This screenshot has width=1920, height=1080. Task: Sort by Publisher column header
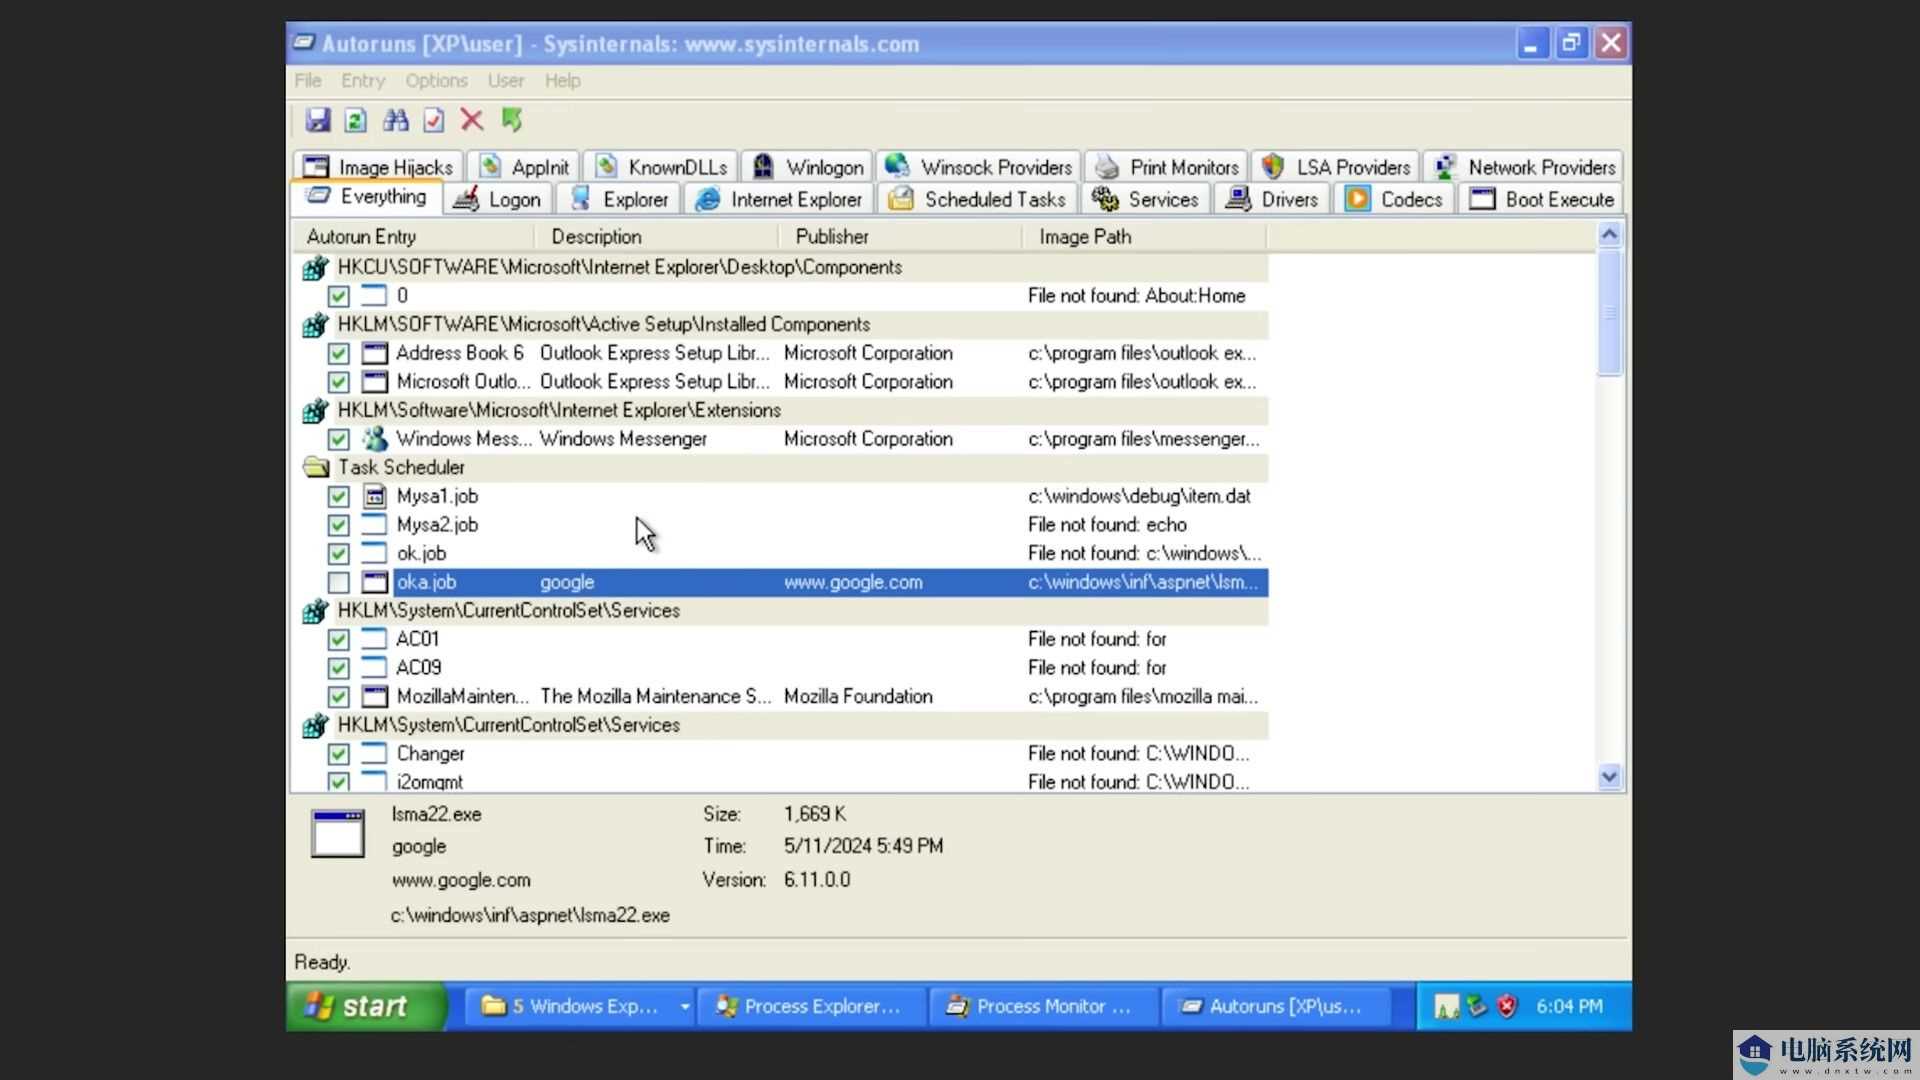pos(899,237)
